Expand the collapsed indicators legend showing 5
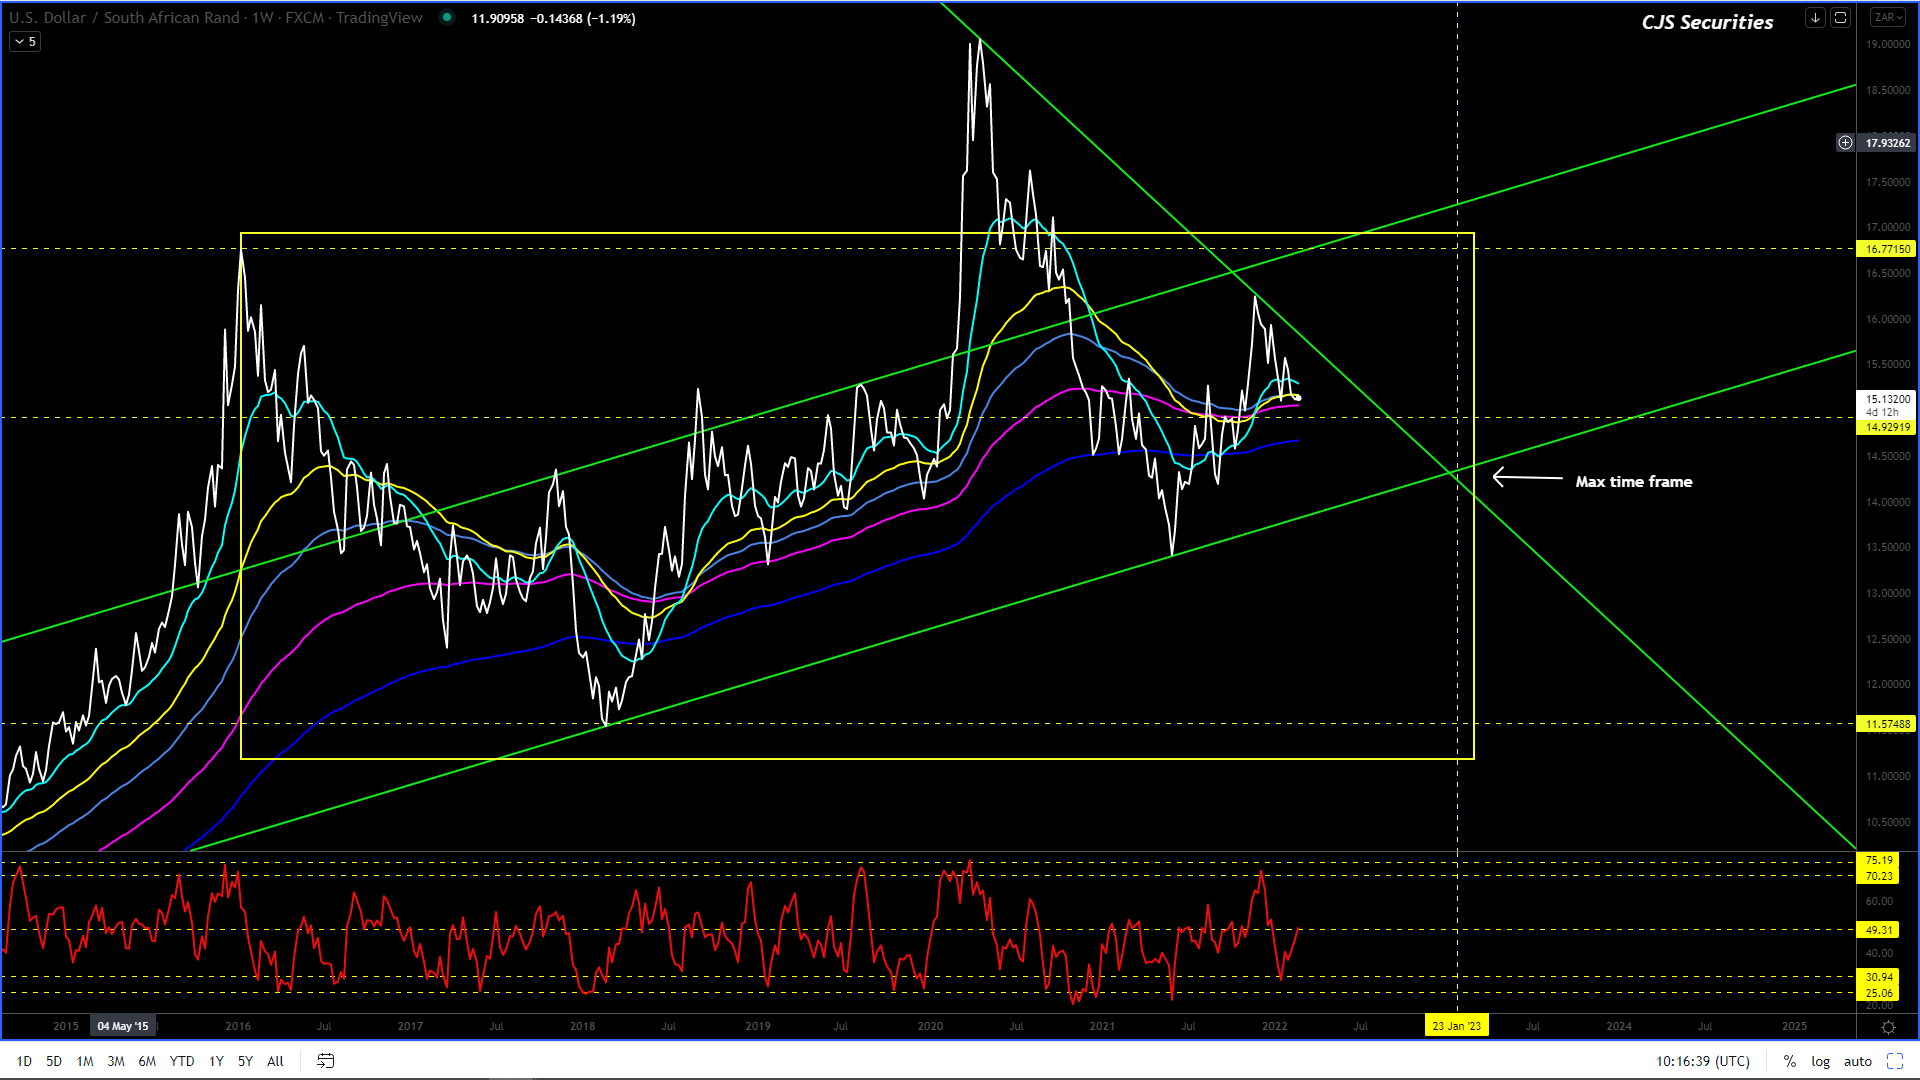1920x1080 pixels. (x=25, y=41)
